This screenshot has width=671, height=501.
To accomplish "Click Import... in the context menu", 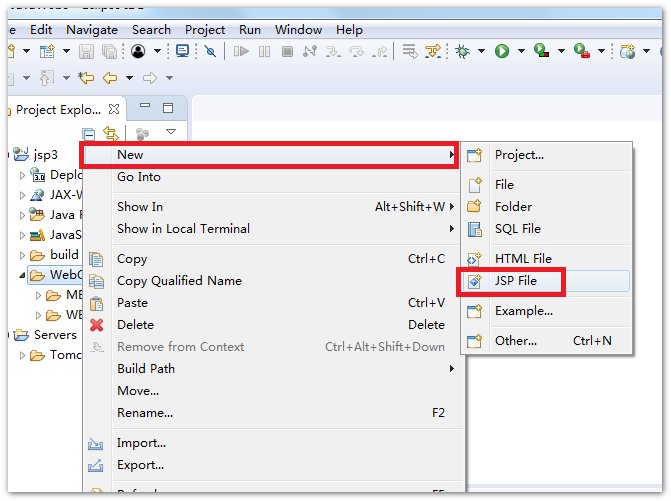I will click(x=141, y=443).
